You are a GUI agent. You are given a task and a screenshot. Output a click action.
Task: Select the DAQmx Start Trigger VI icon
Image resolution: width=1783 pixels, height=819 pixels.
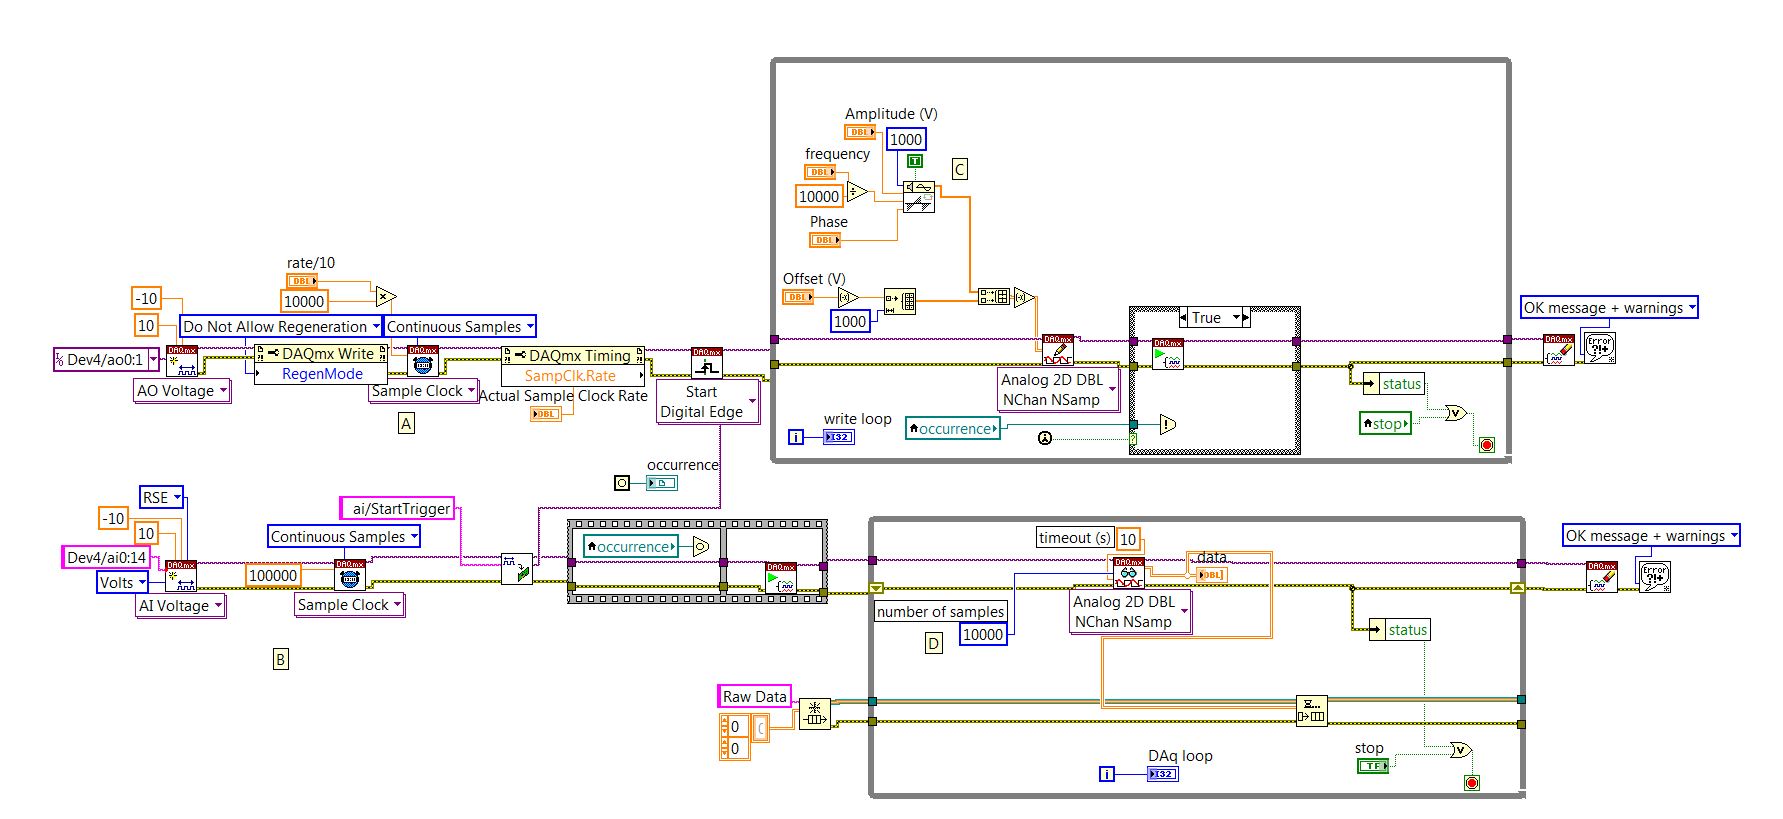[x=707, y=362]
